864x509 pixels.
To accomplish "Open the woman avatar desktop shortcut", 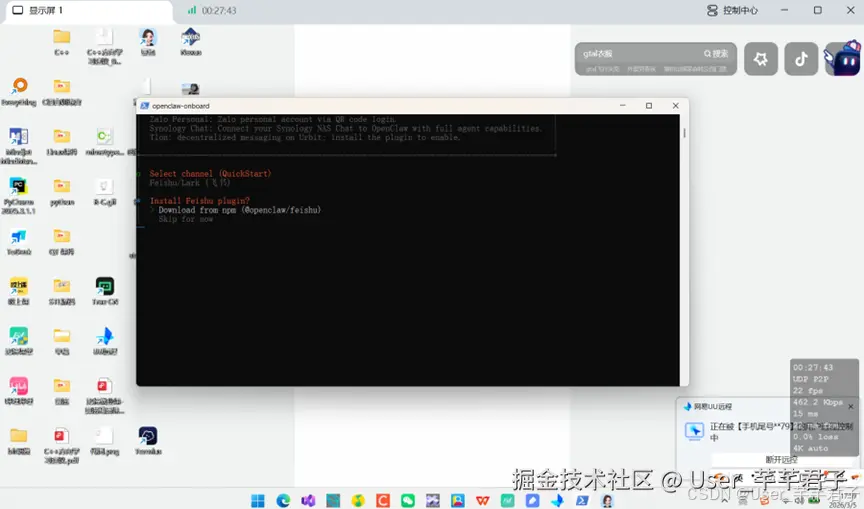I will (148, 42).
